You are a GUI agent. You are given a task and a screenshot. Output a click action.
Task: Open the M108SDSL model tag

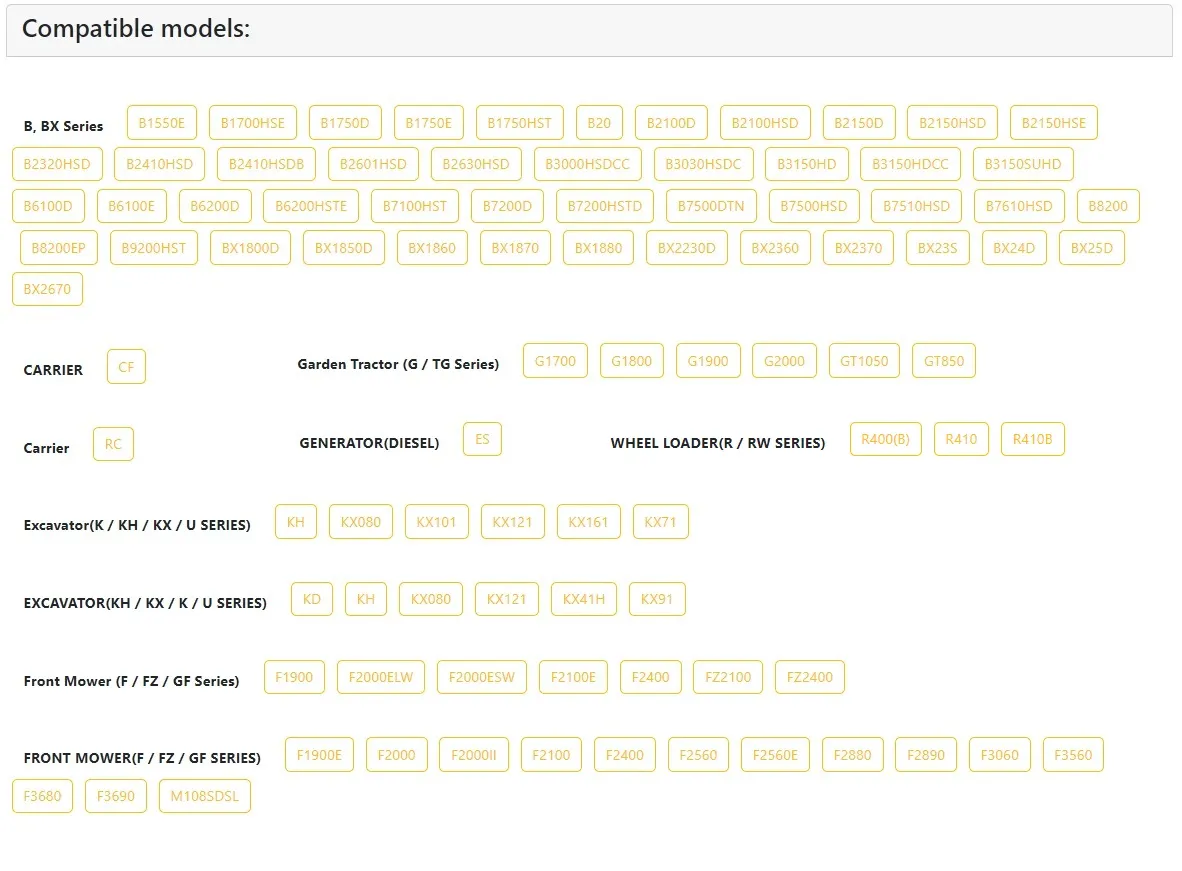click(204, 796)
